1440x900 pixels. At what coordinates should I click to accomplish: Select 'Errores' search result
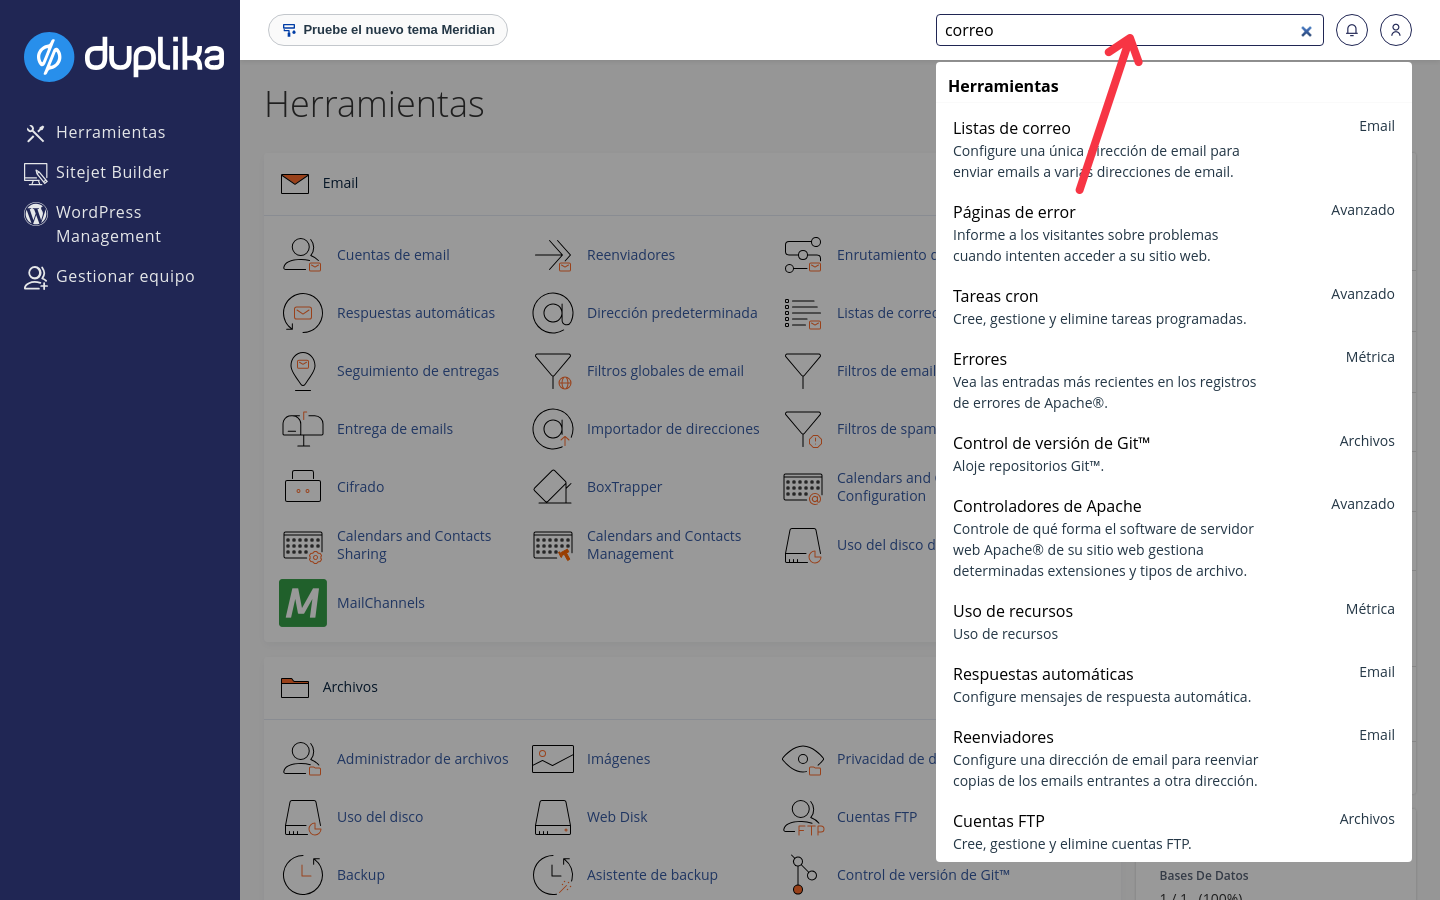pyautogui.click(x=1174, y=380)
